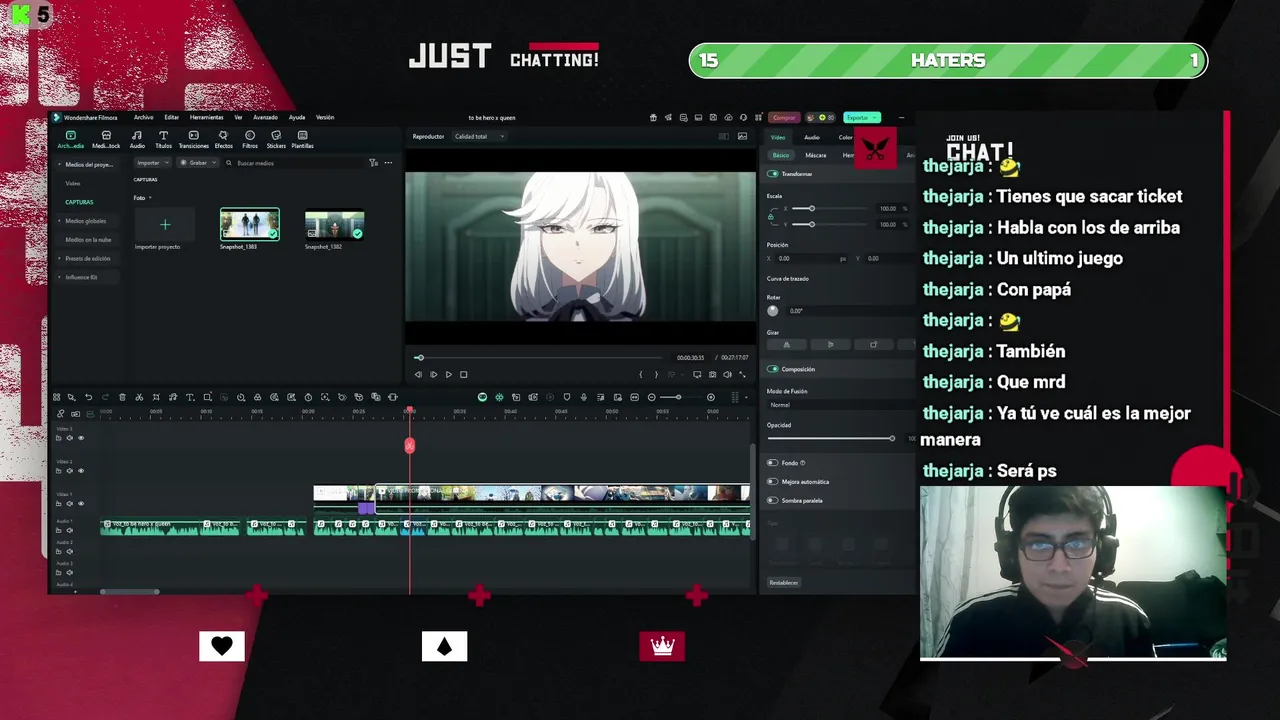Select the scissors split tool in timeline toolbar
1280x720 pixels.
point(139,397)
